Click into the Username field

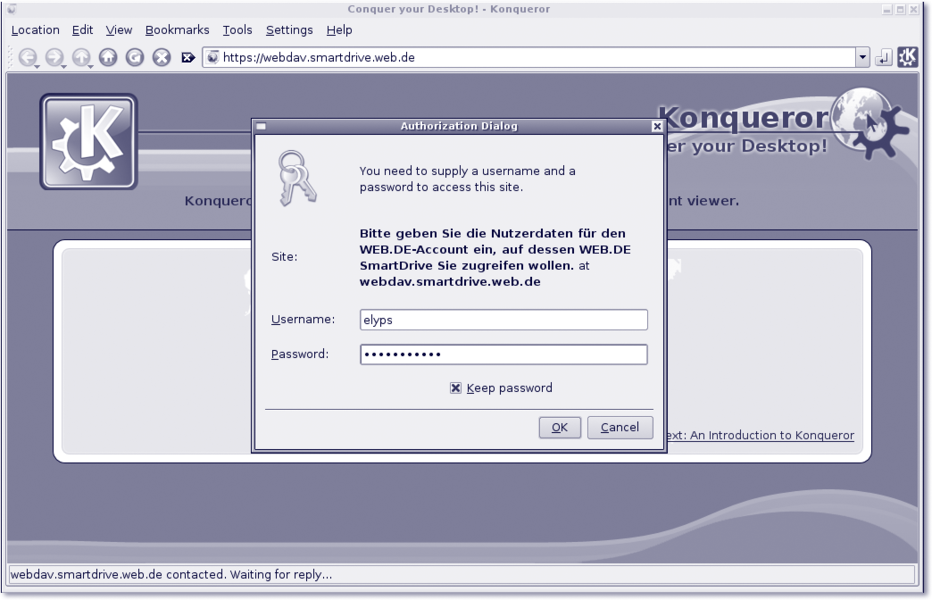tap(503, 320)
